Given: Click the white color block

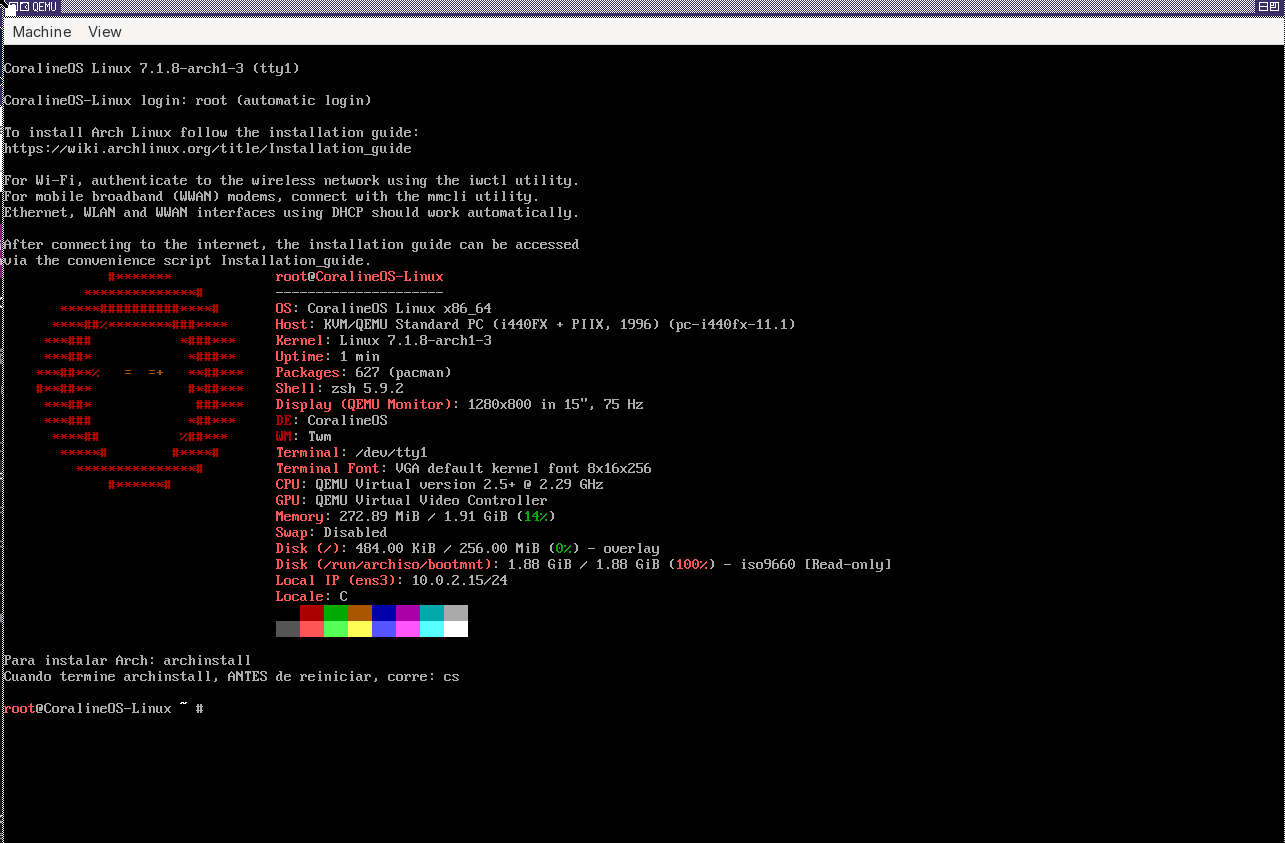Looking at the screenshot, I should [x=456, y=629].
